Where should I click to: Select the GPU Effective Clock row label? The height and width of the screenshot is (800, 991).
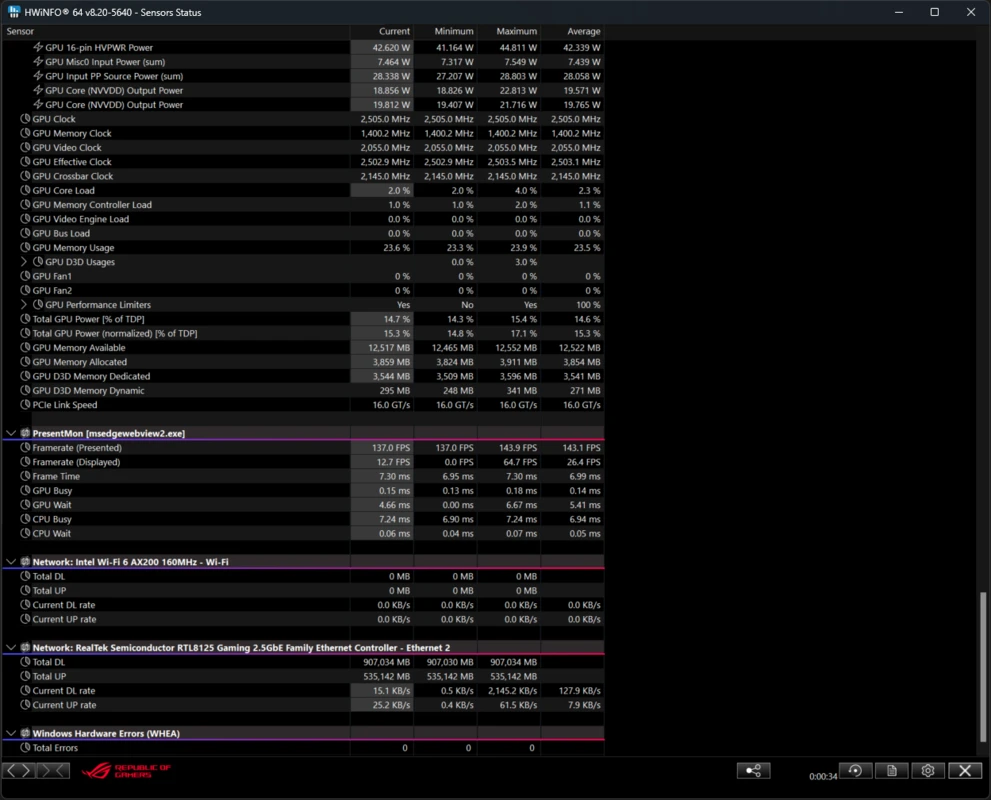pyautogui.click(x=72, y=162)
